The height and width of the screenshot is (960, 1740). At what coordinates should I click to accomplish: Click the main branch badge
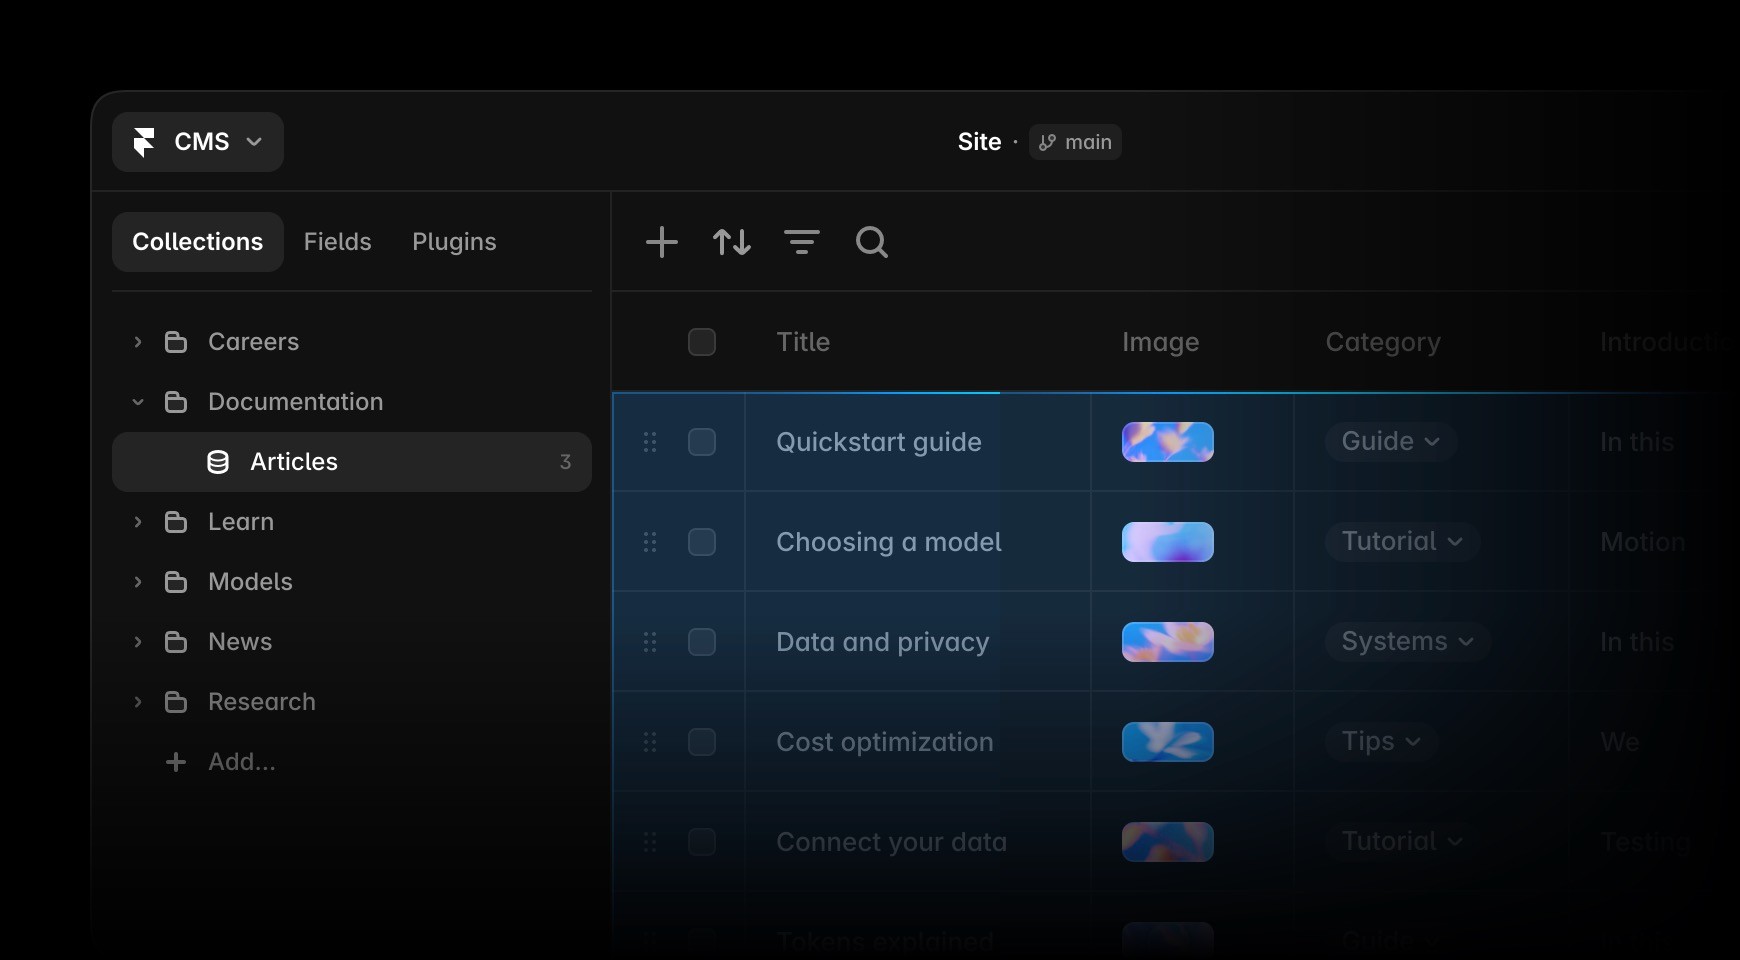[1075, 142]
